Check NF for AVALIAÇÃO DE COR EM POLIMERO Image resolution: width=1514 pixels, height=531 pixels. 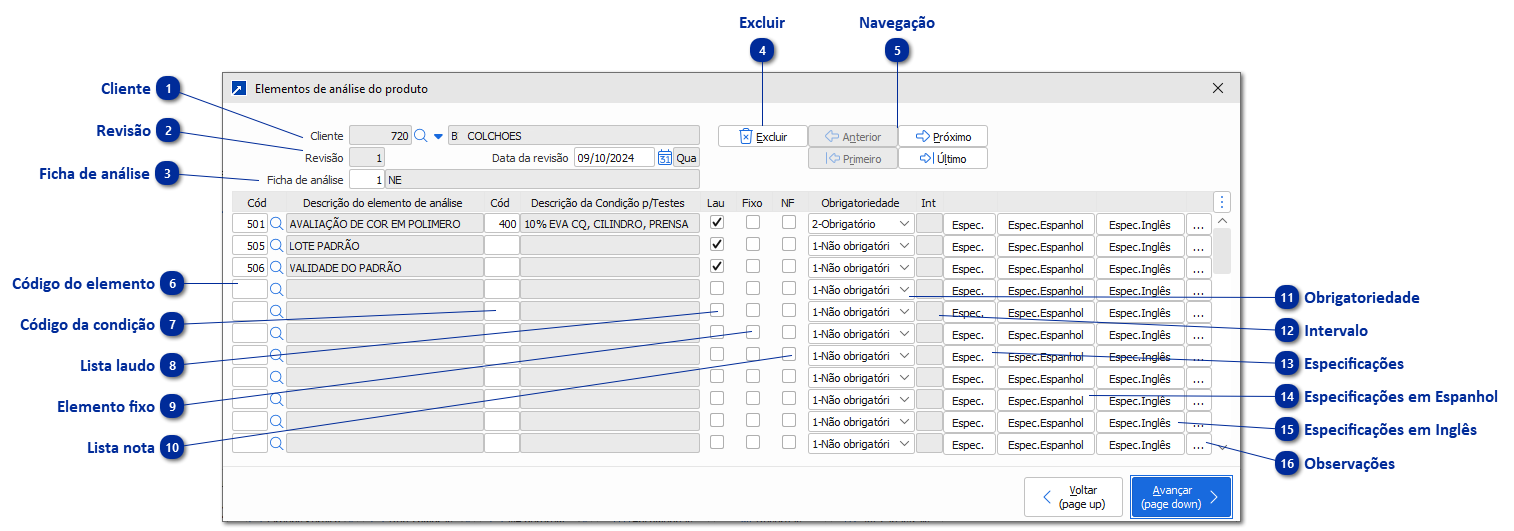(x=789, y=223)
